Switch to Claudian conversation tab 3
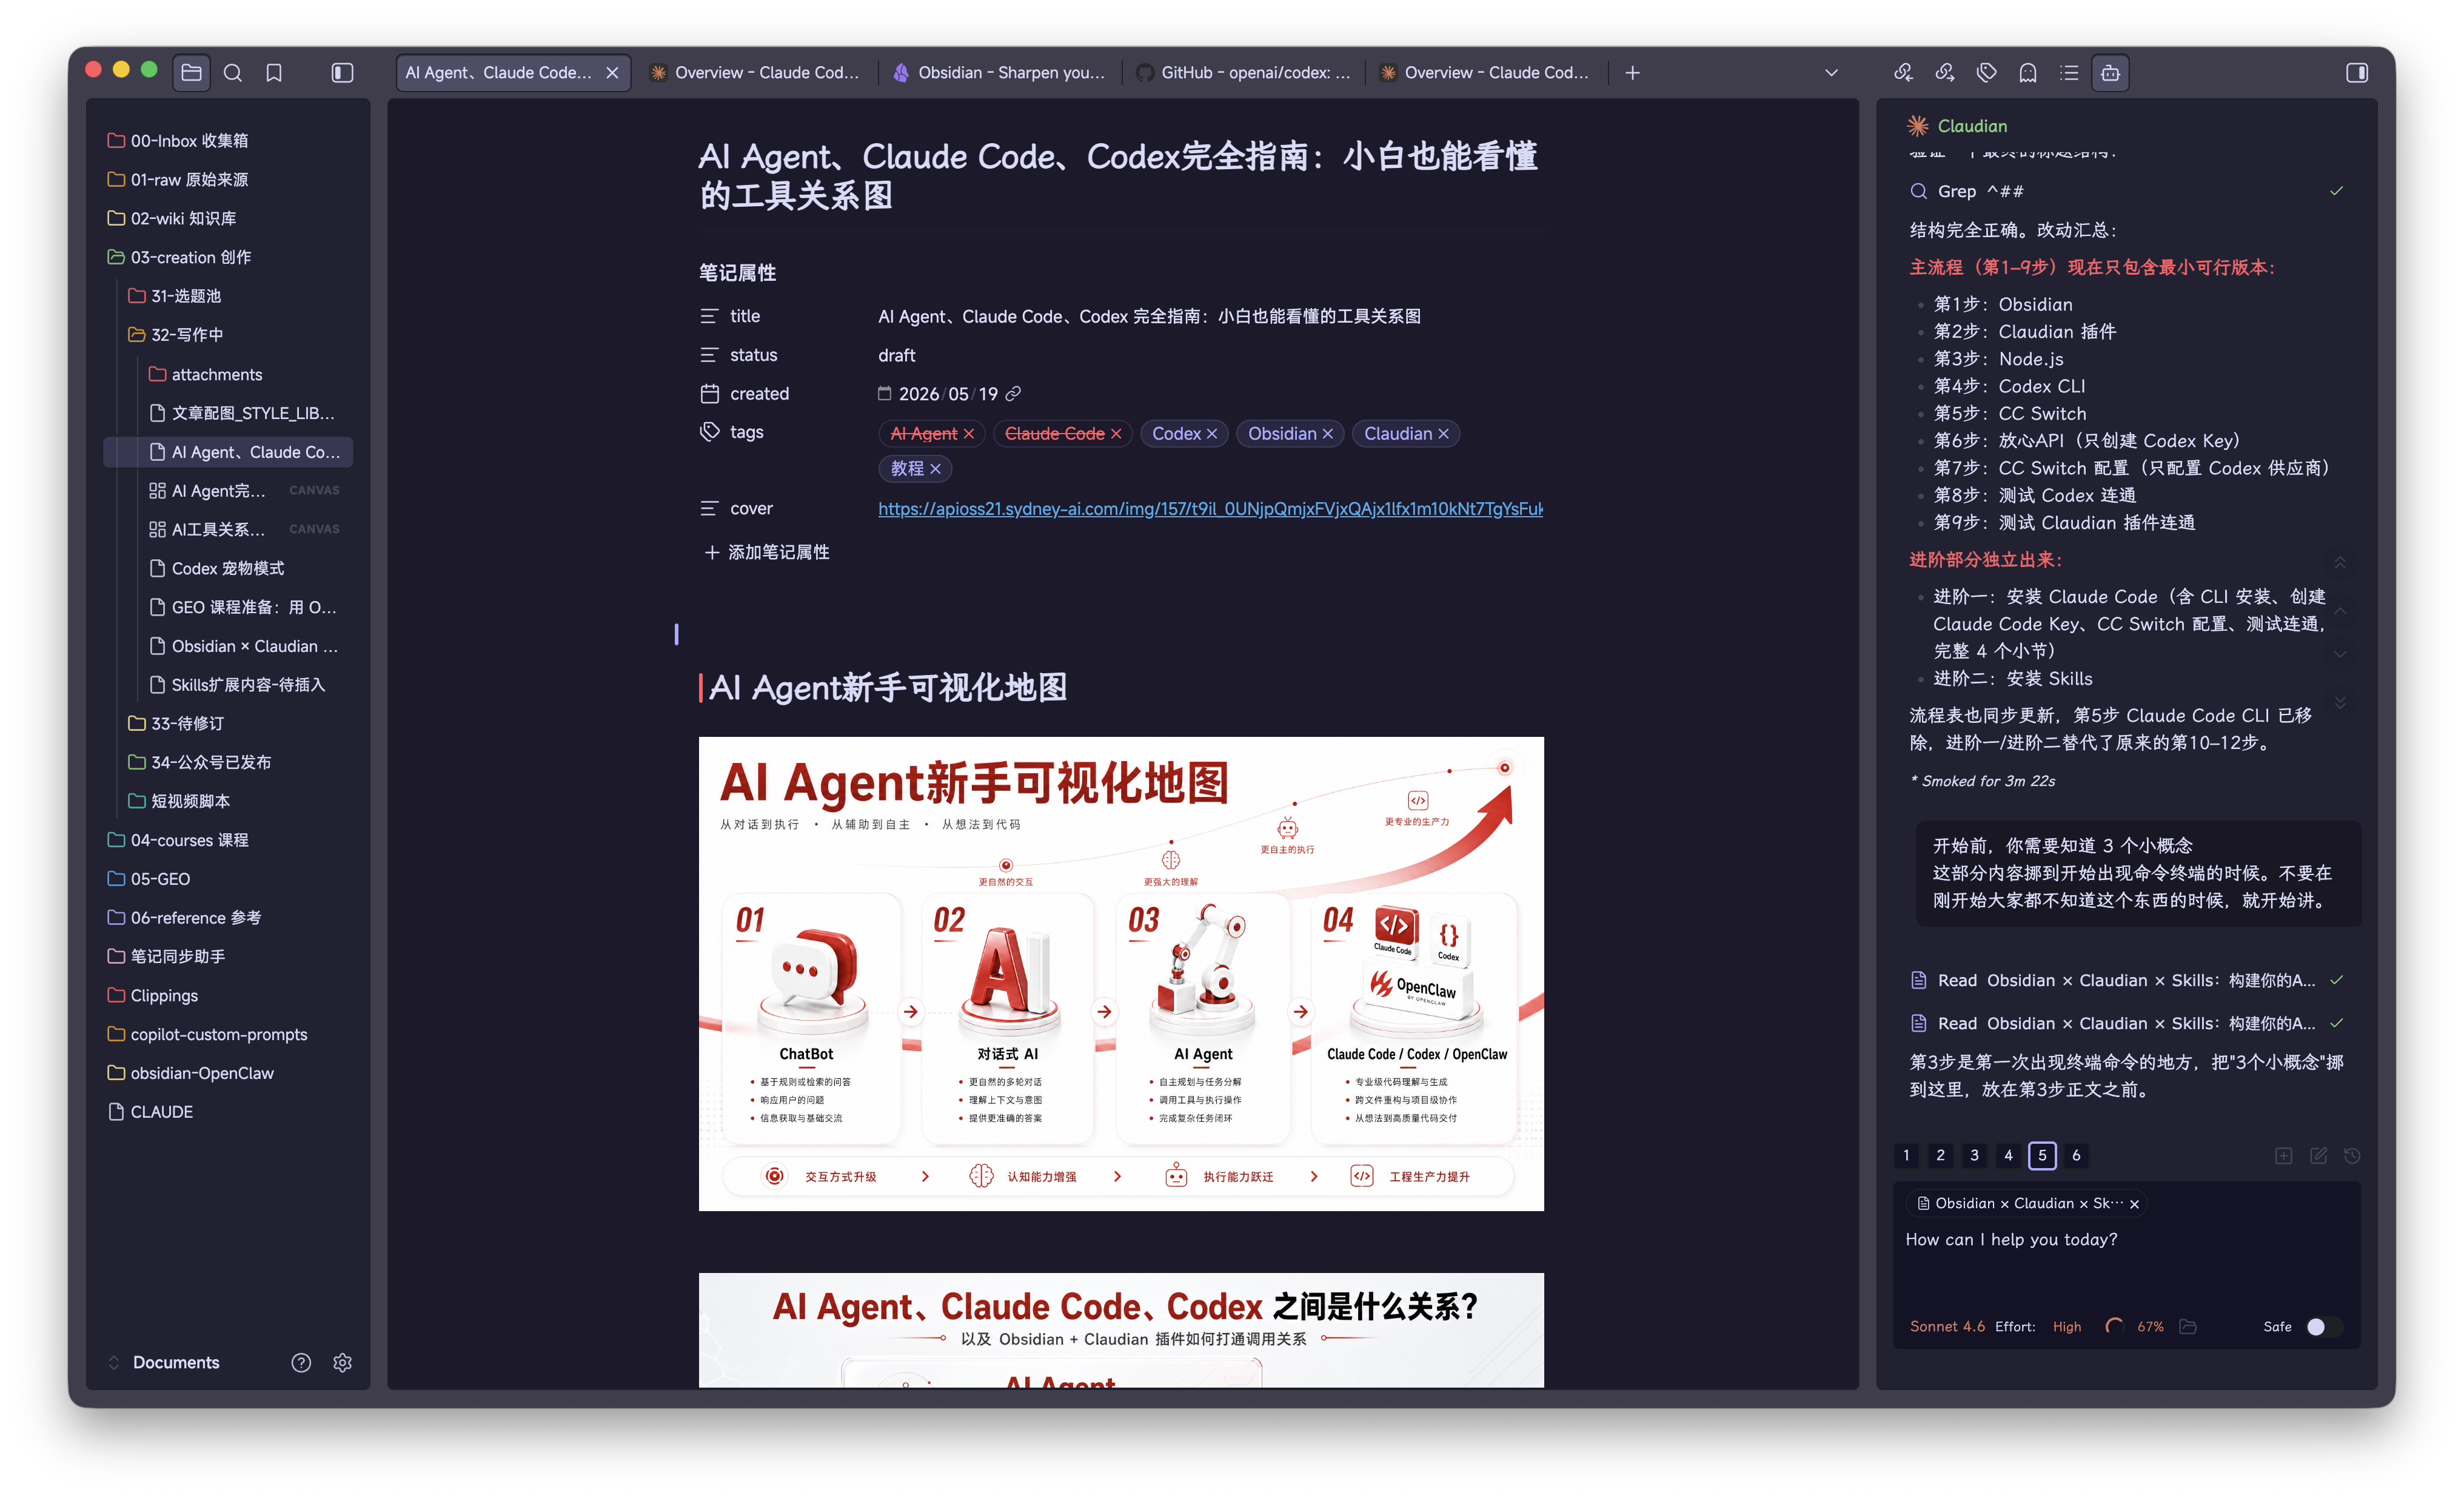 pyautogui.click(x=1974, y=1155)
